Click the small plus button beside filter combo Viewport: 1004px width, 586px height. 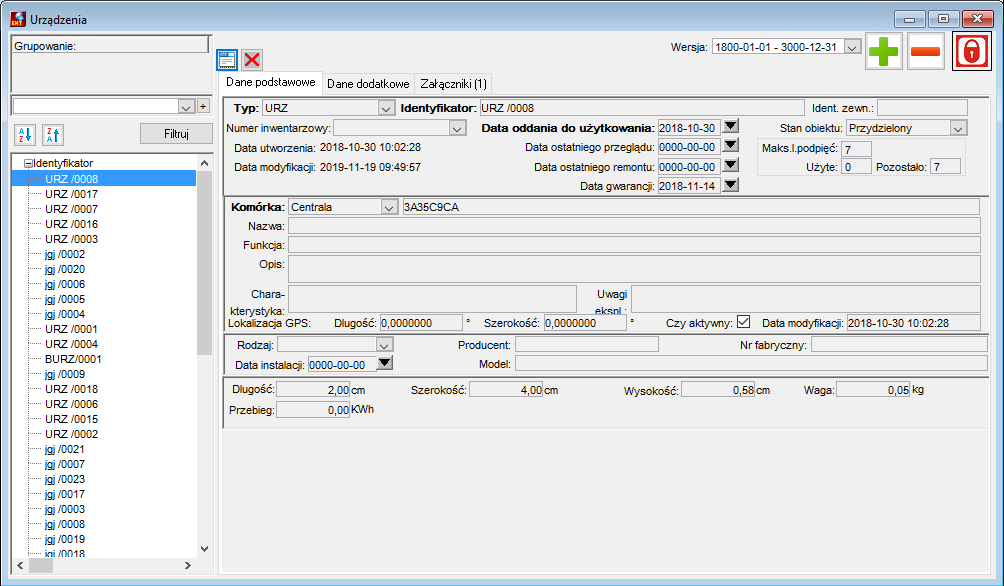pos(203,106)
